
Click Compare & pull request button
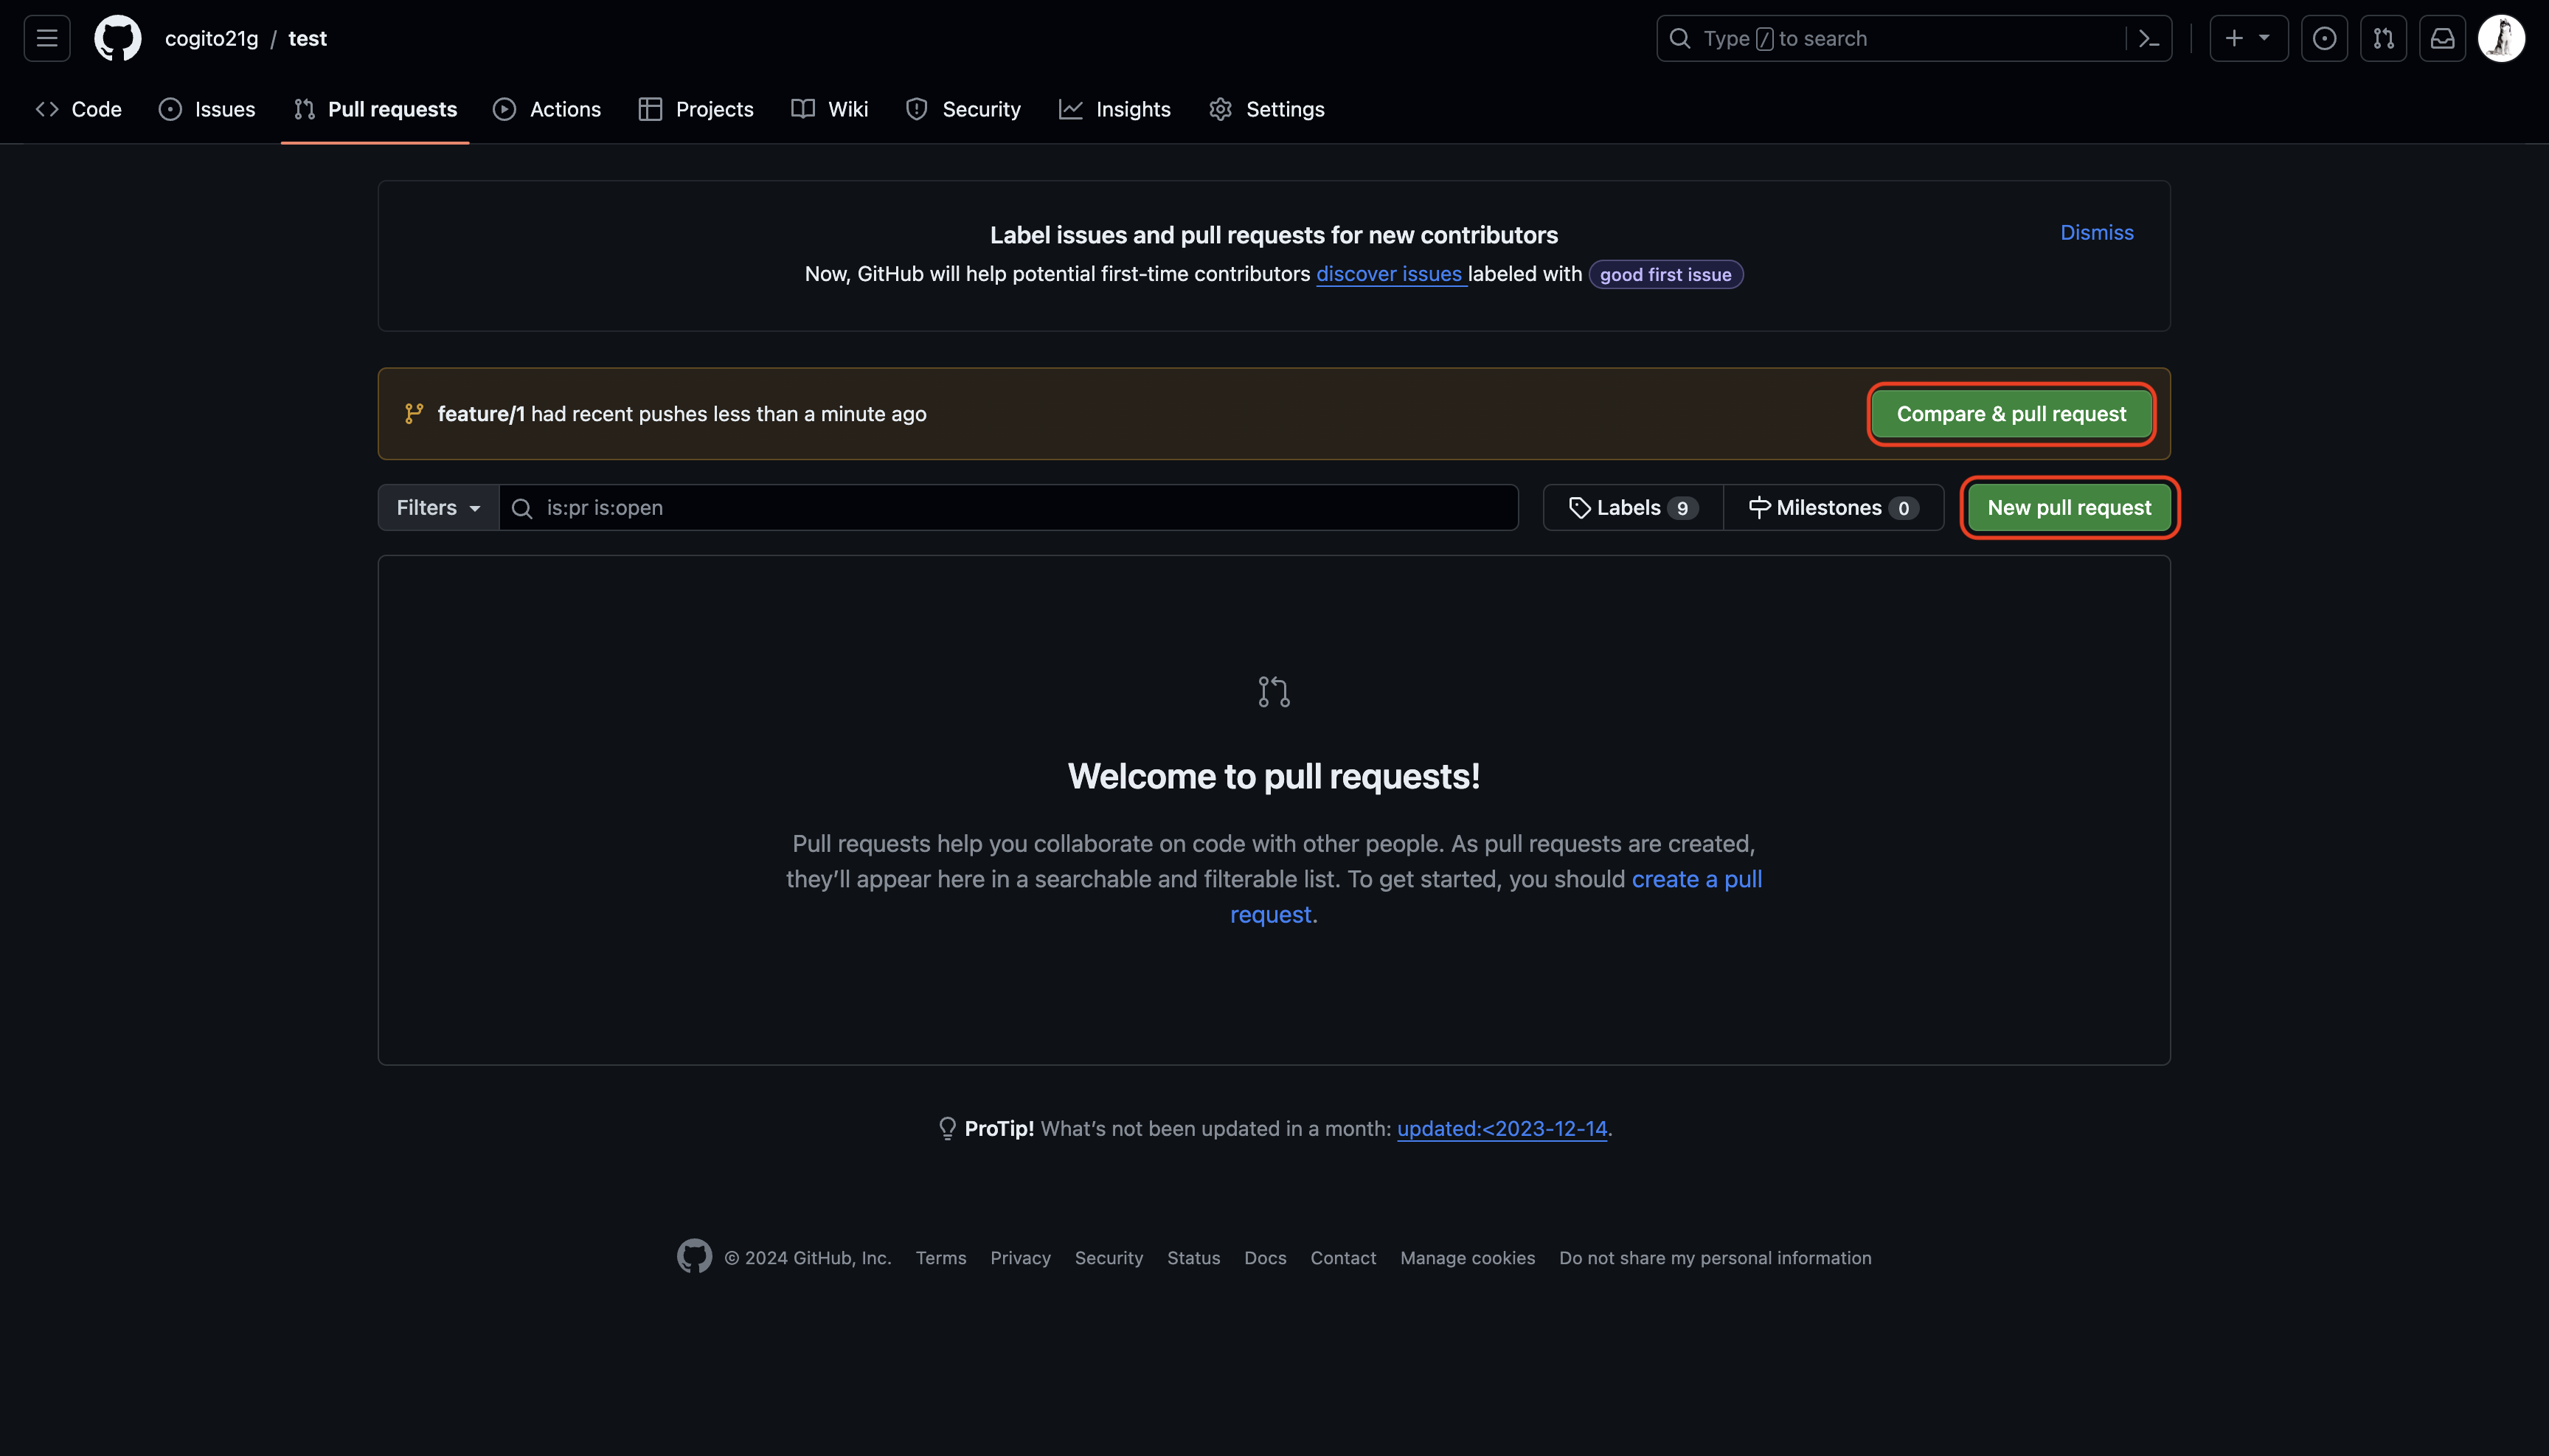coord(2010,414)
